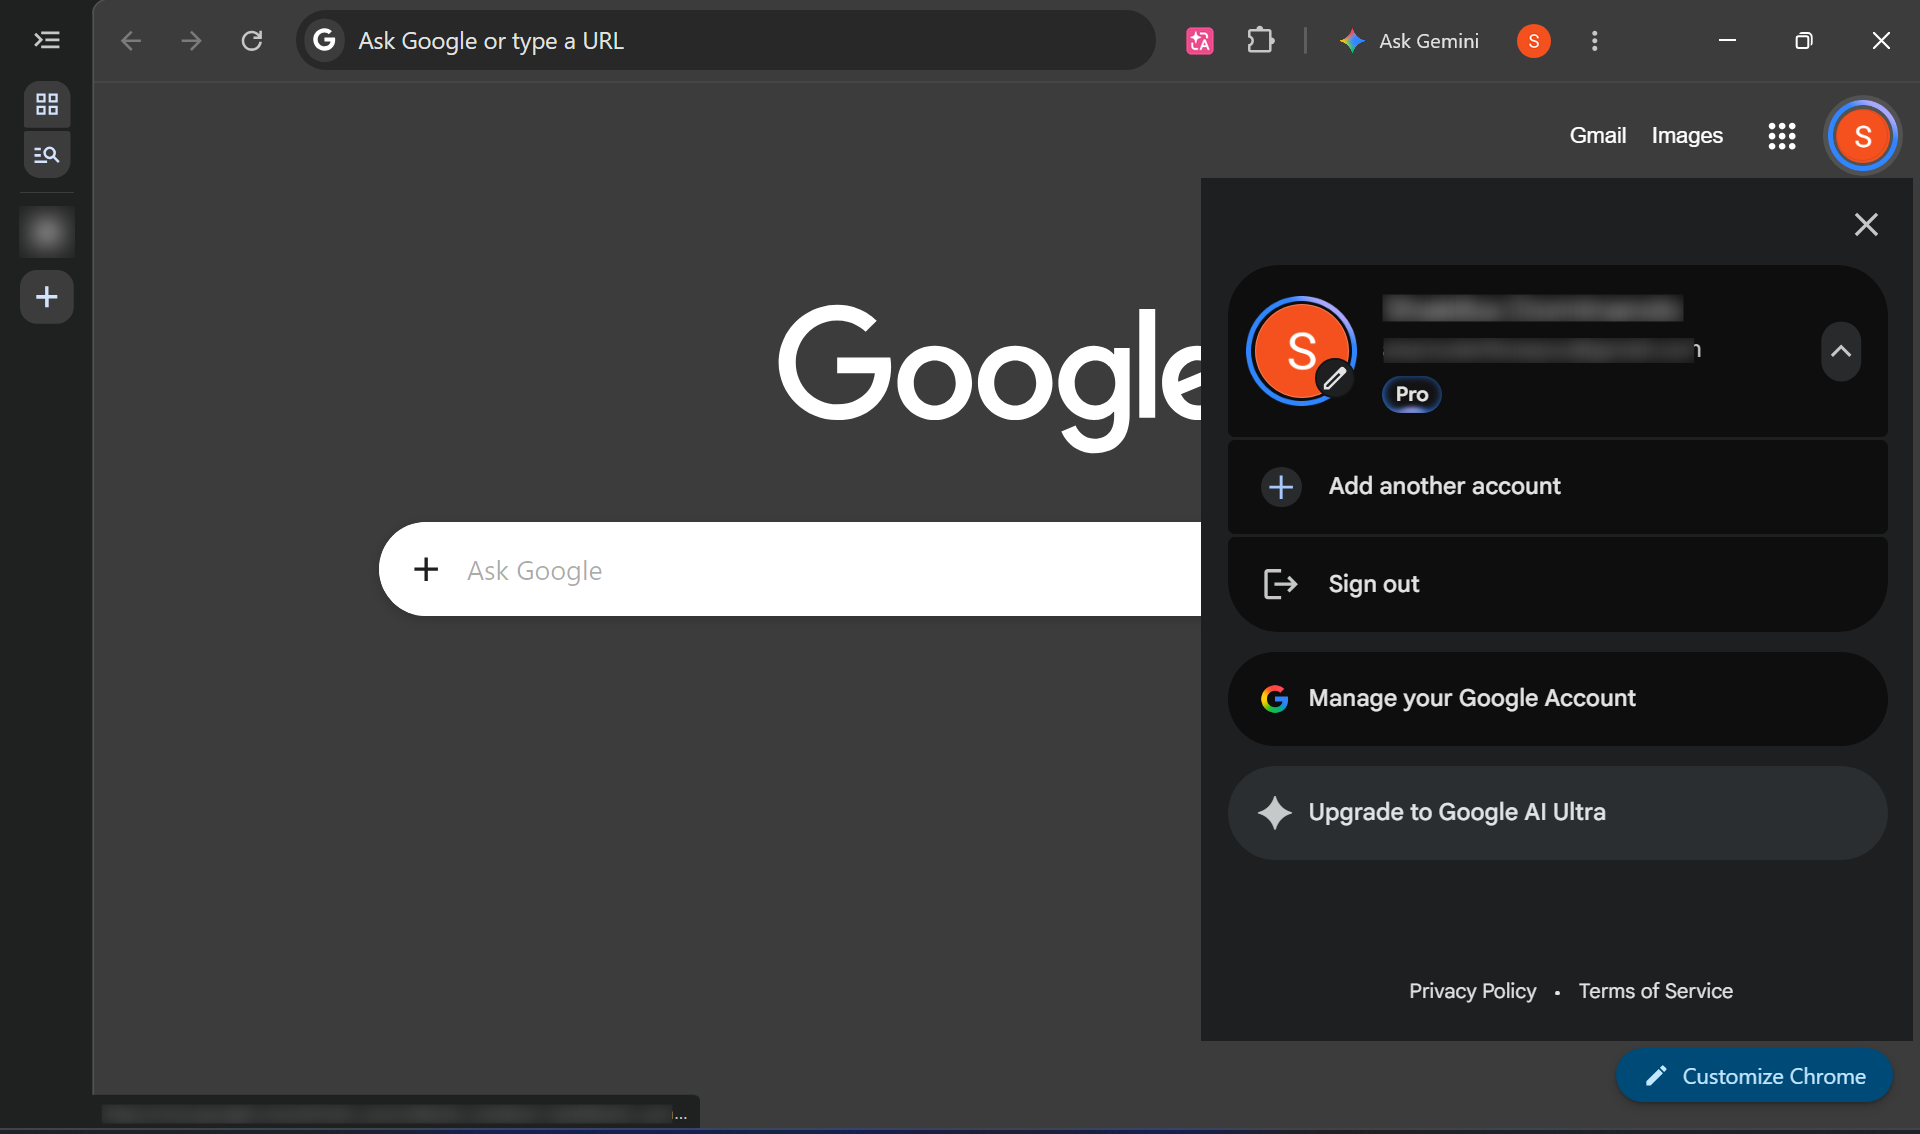The image size is (1920, 1134).
Task: Upgrade to Google AI Ultra
Action: [1558, 812]
